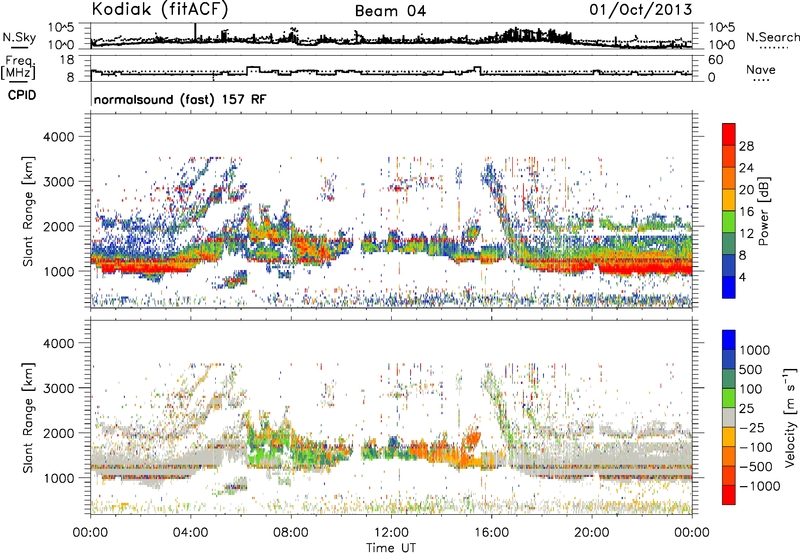Screen dimensions: 800x554
Task: Select the "20:00" time tick label
Action: point(591,533)
